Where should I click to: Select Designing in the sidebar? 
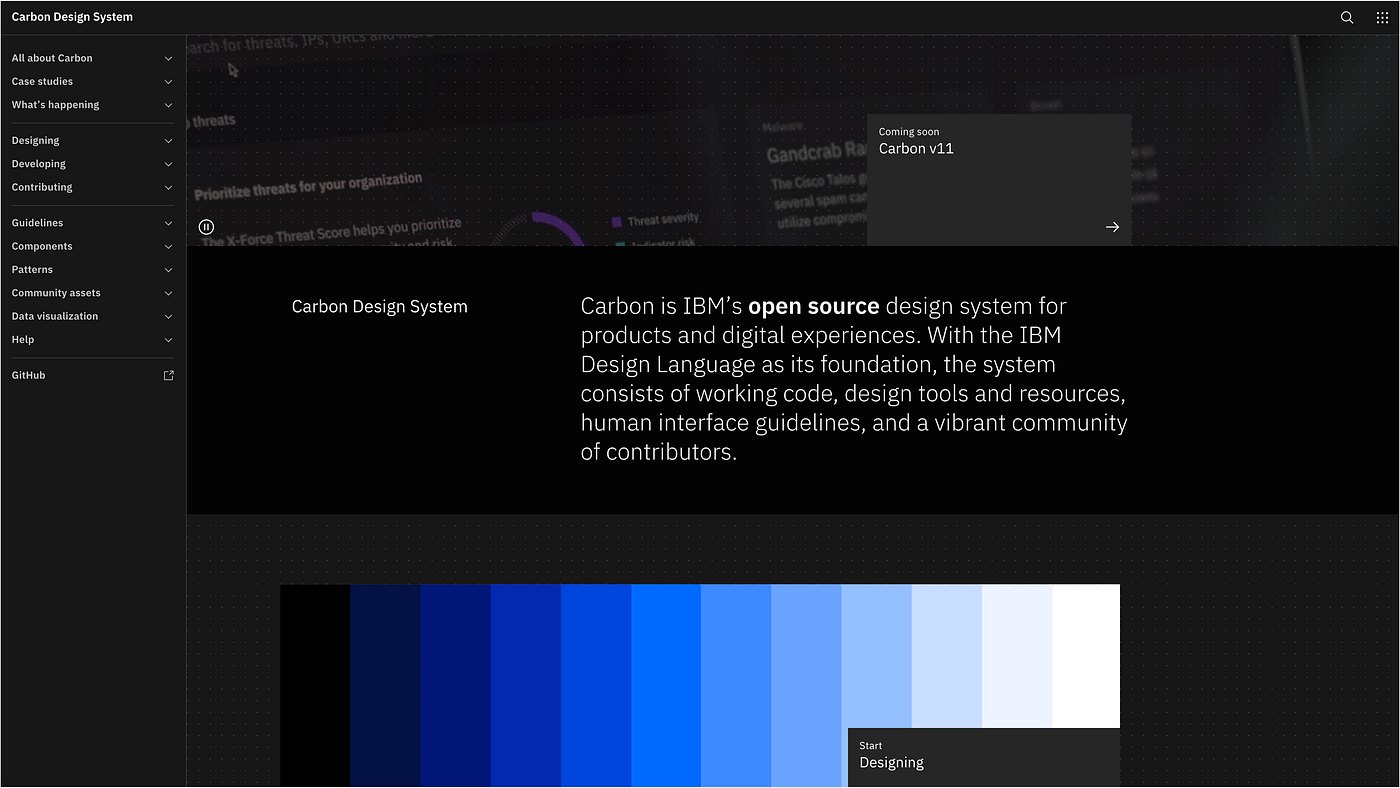point(35,141)
